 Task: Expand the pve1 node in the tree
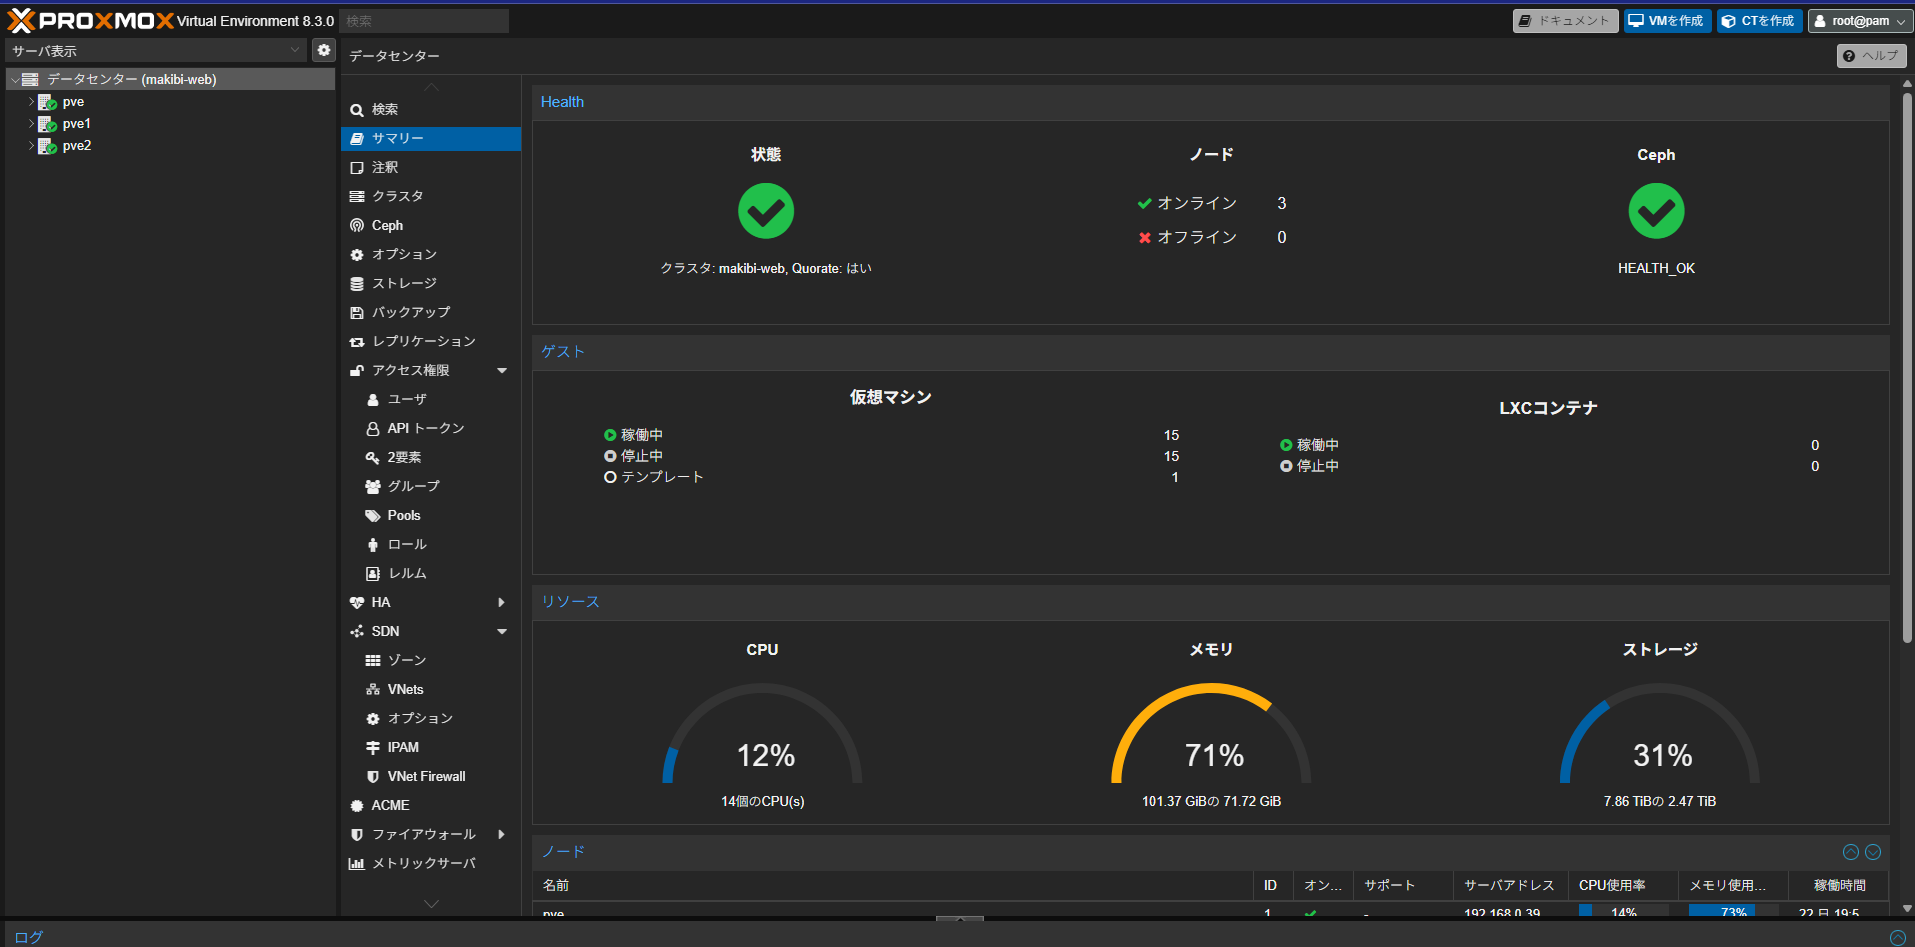point(30,123)
